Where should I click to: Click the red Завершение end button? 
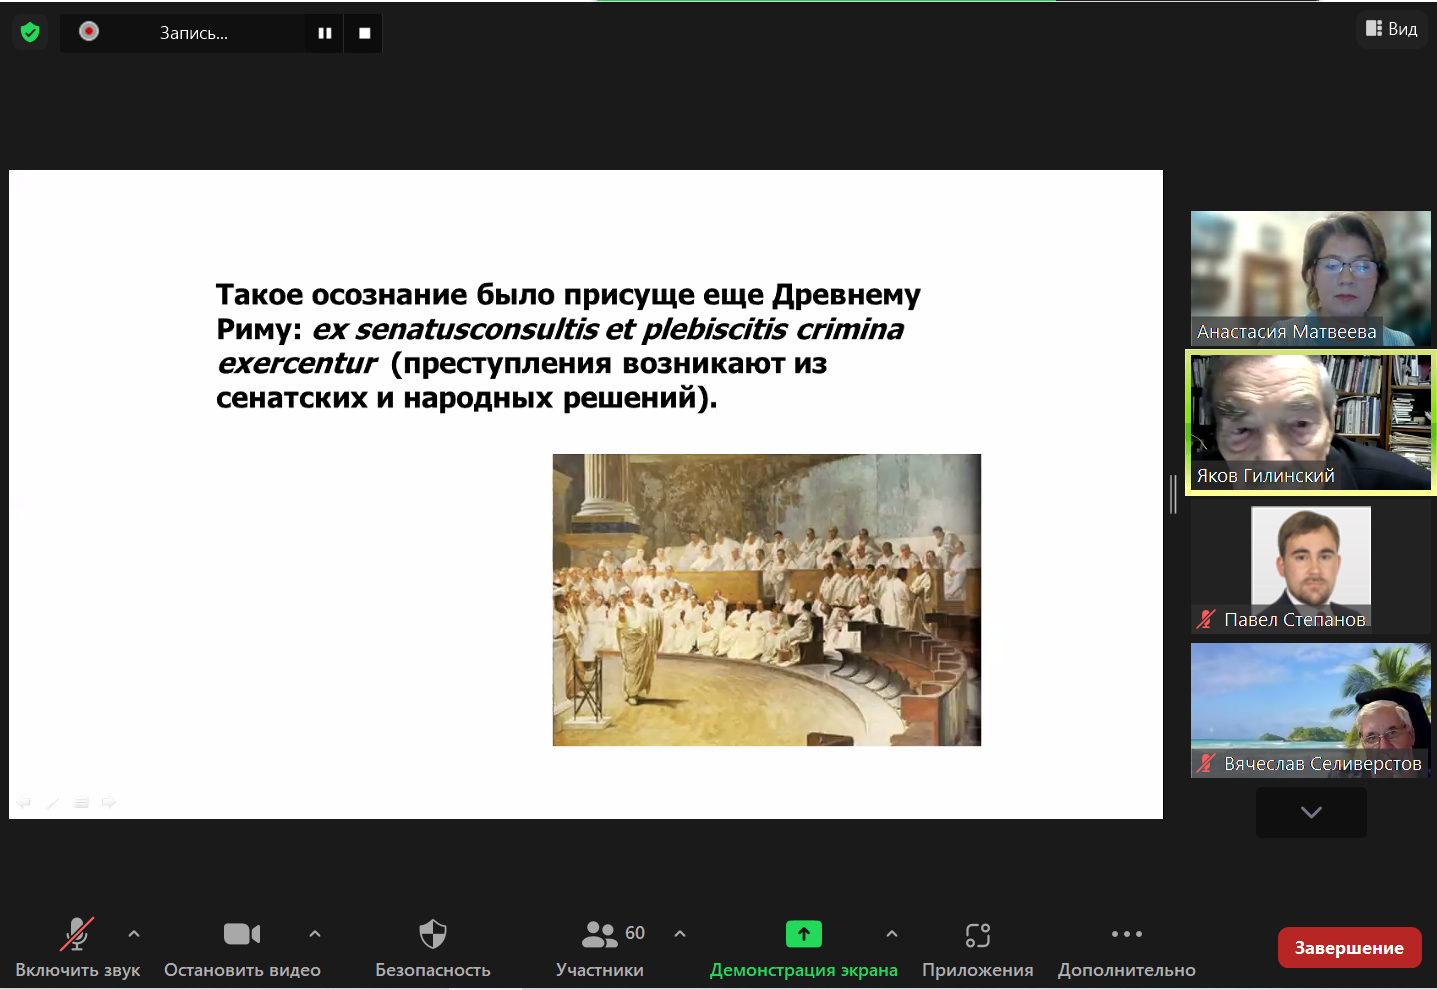1349,948
